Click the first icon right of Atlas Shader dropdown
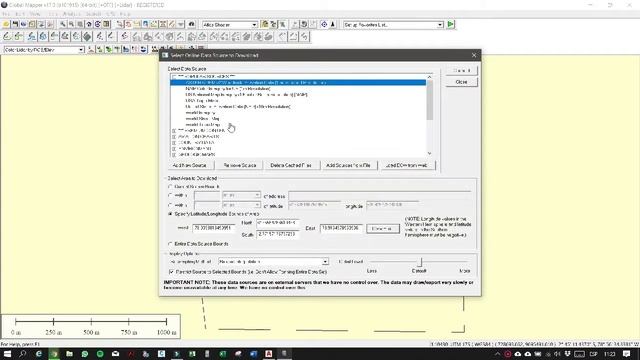The height and width of the screenshot is (360, 640). pos(265,24)
